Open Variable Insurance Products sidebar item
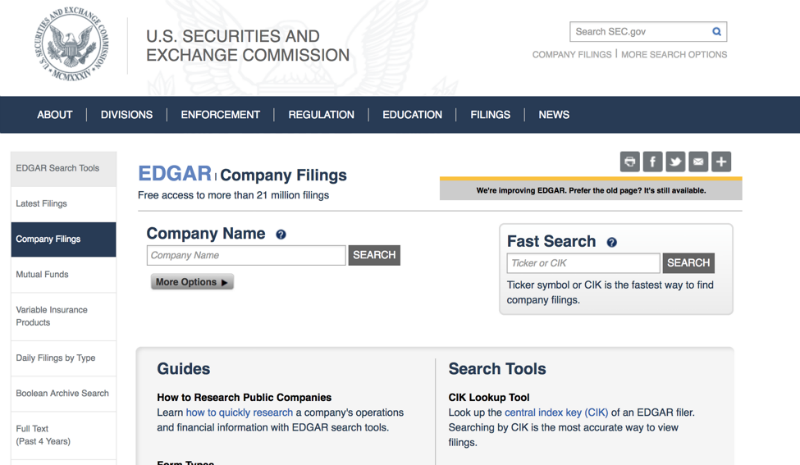800x465 pixels. (x=63, y=316)
